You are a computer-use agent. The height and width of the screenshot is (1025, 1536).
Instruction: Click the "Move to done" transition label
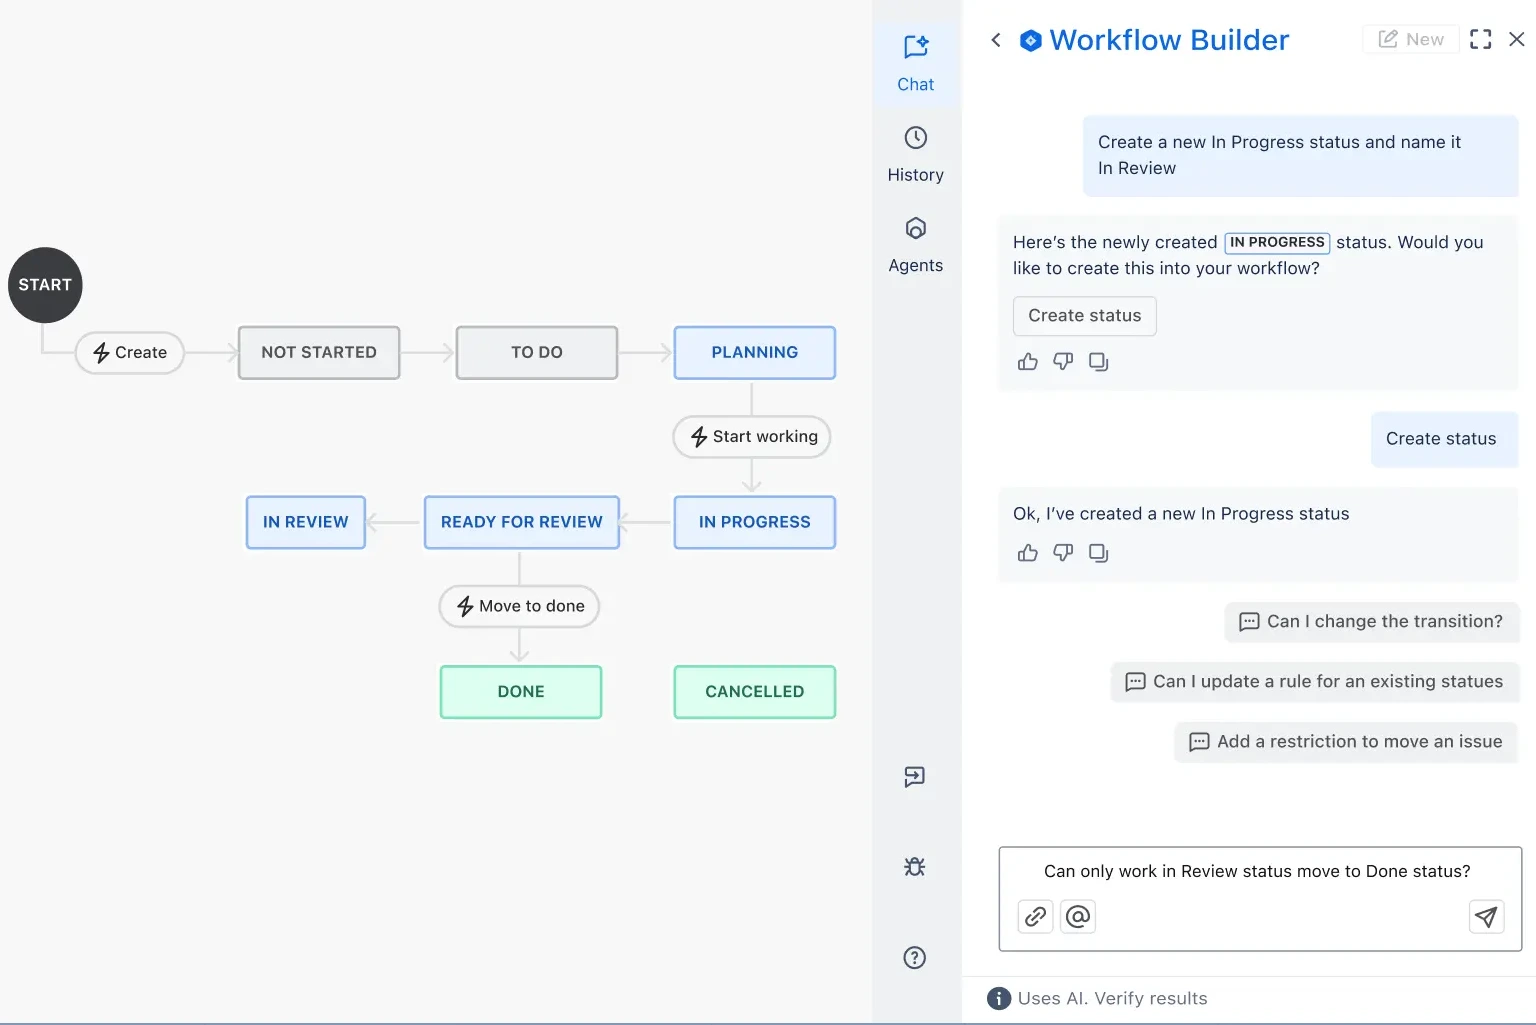(x=518, y=606)
